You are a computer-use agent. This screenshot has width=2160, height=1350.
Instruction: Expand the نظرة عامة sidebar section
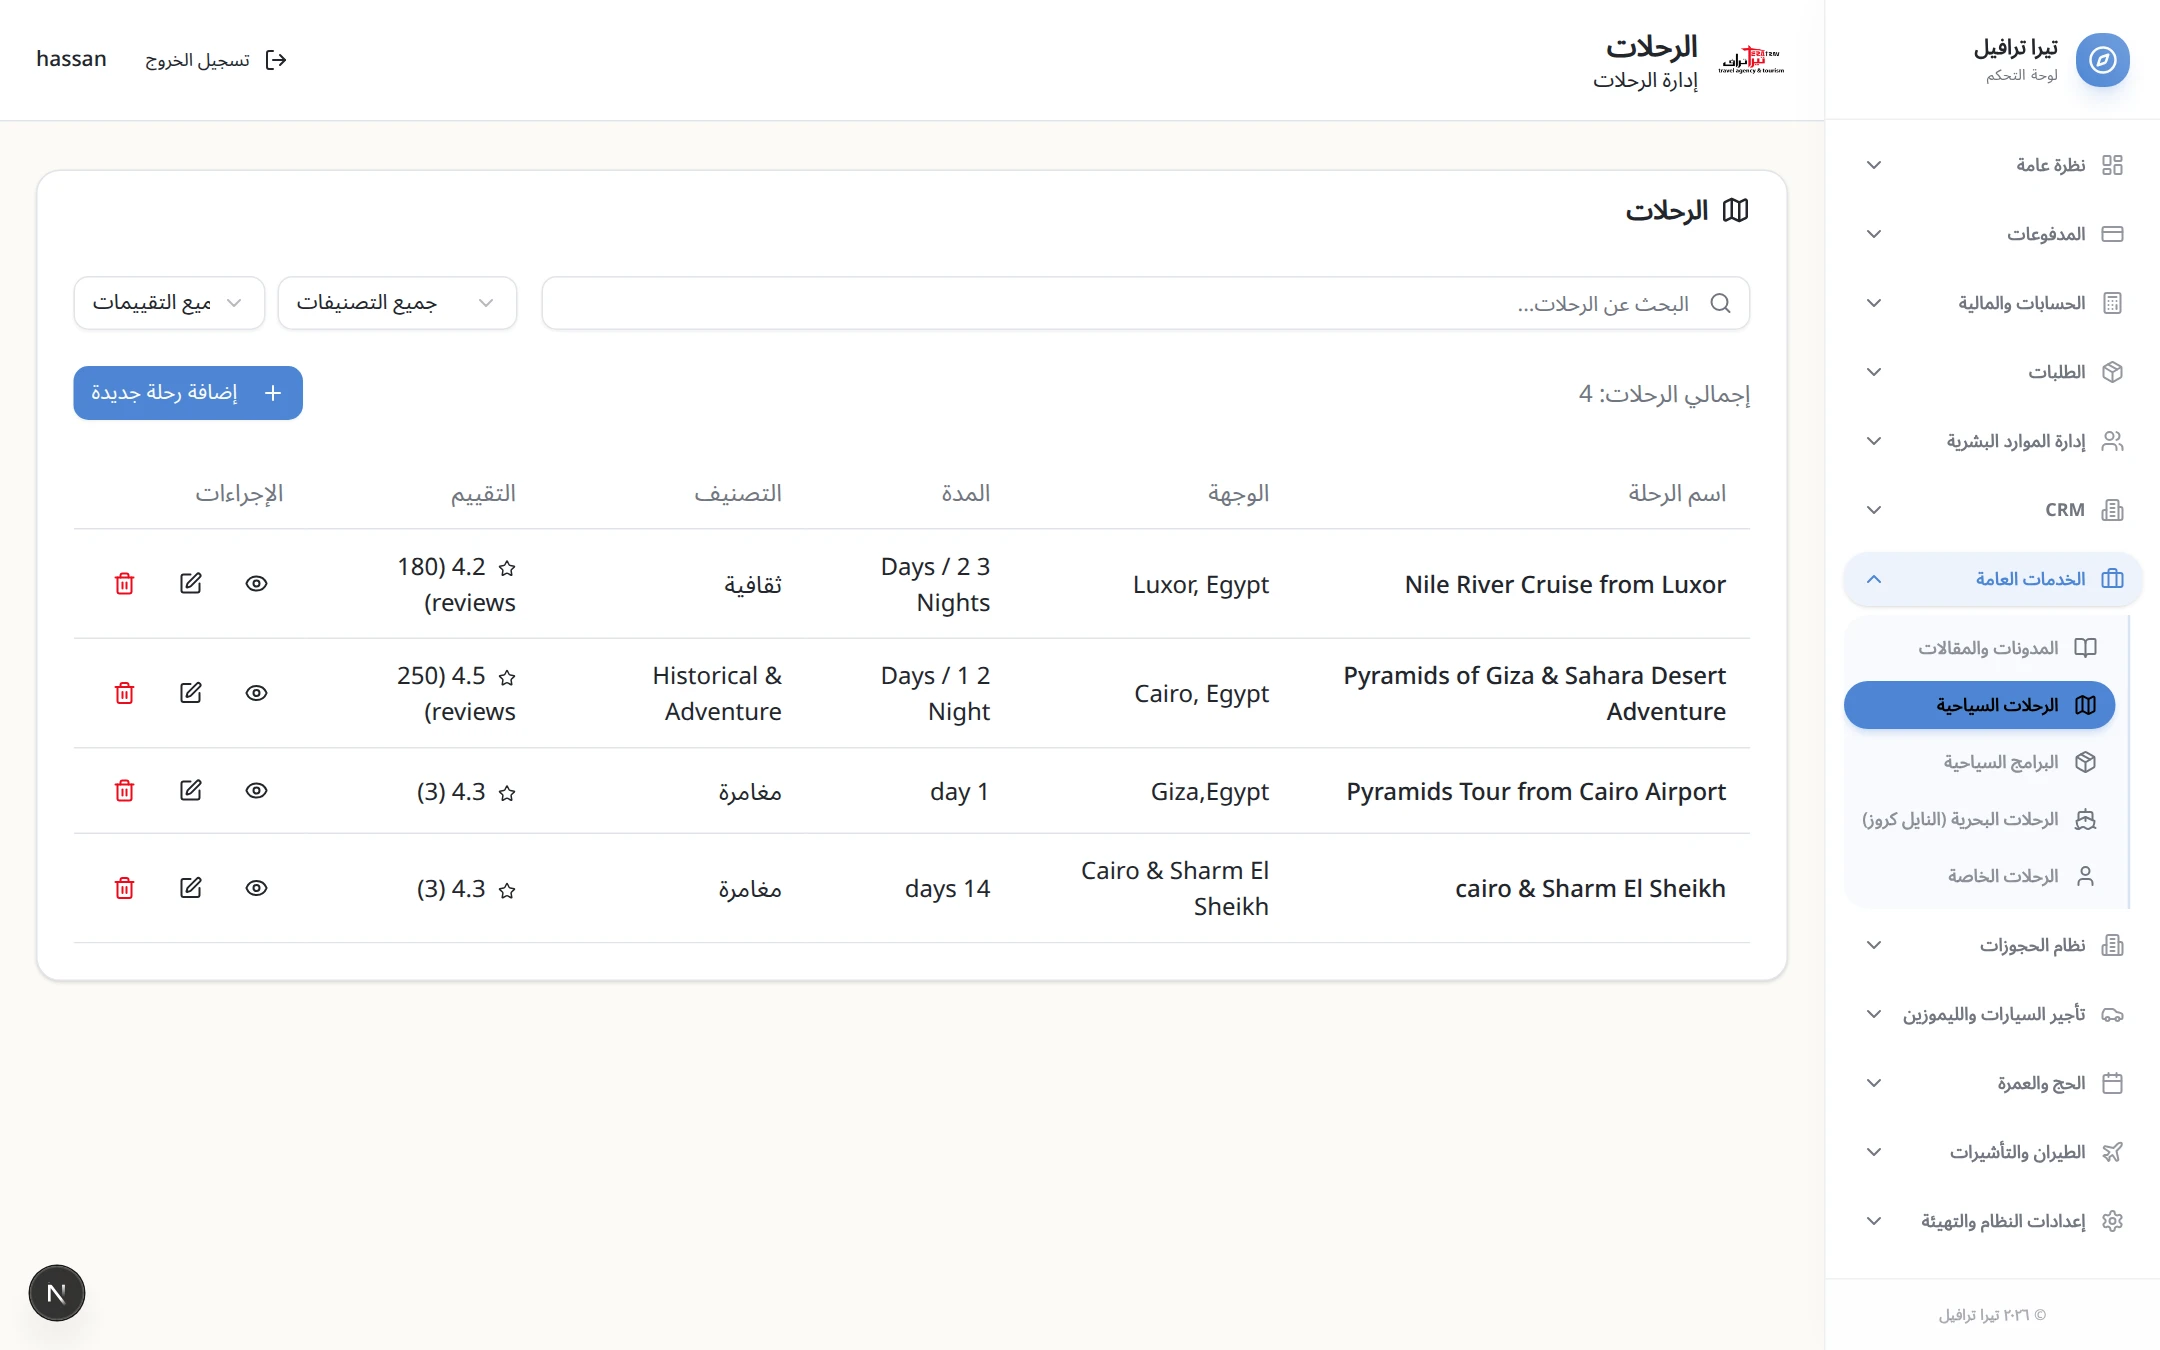1992,165
